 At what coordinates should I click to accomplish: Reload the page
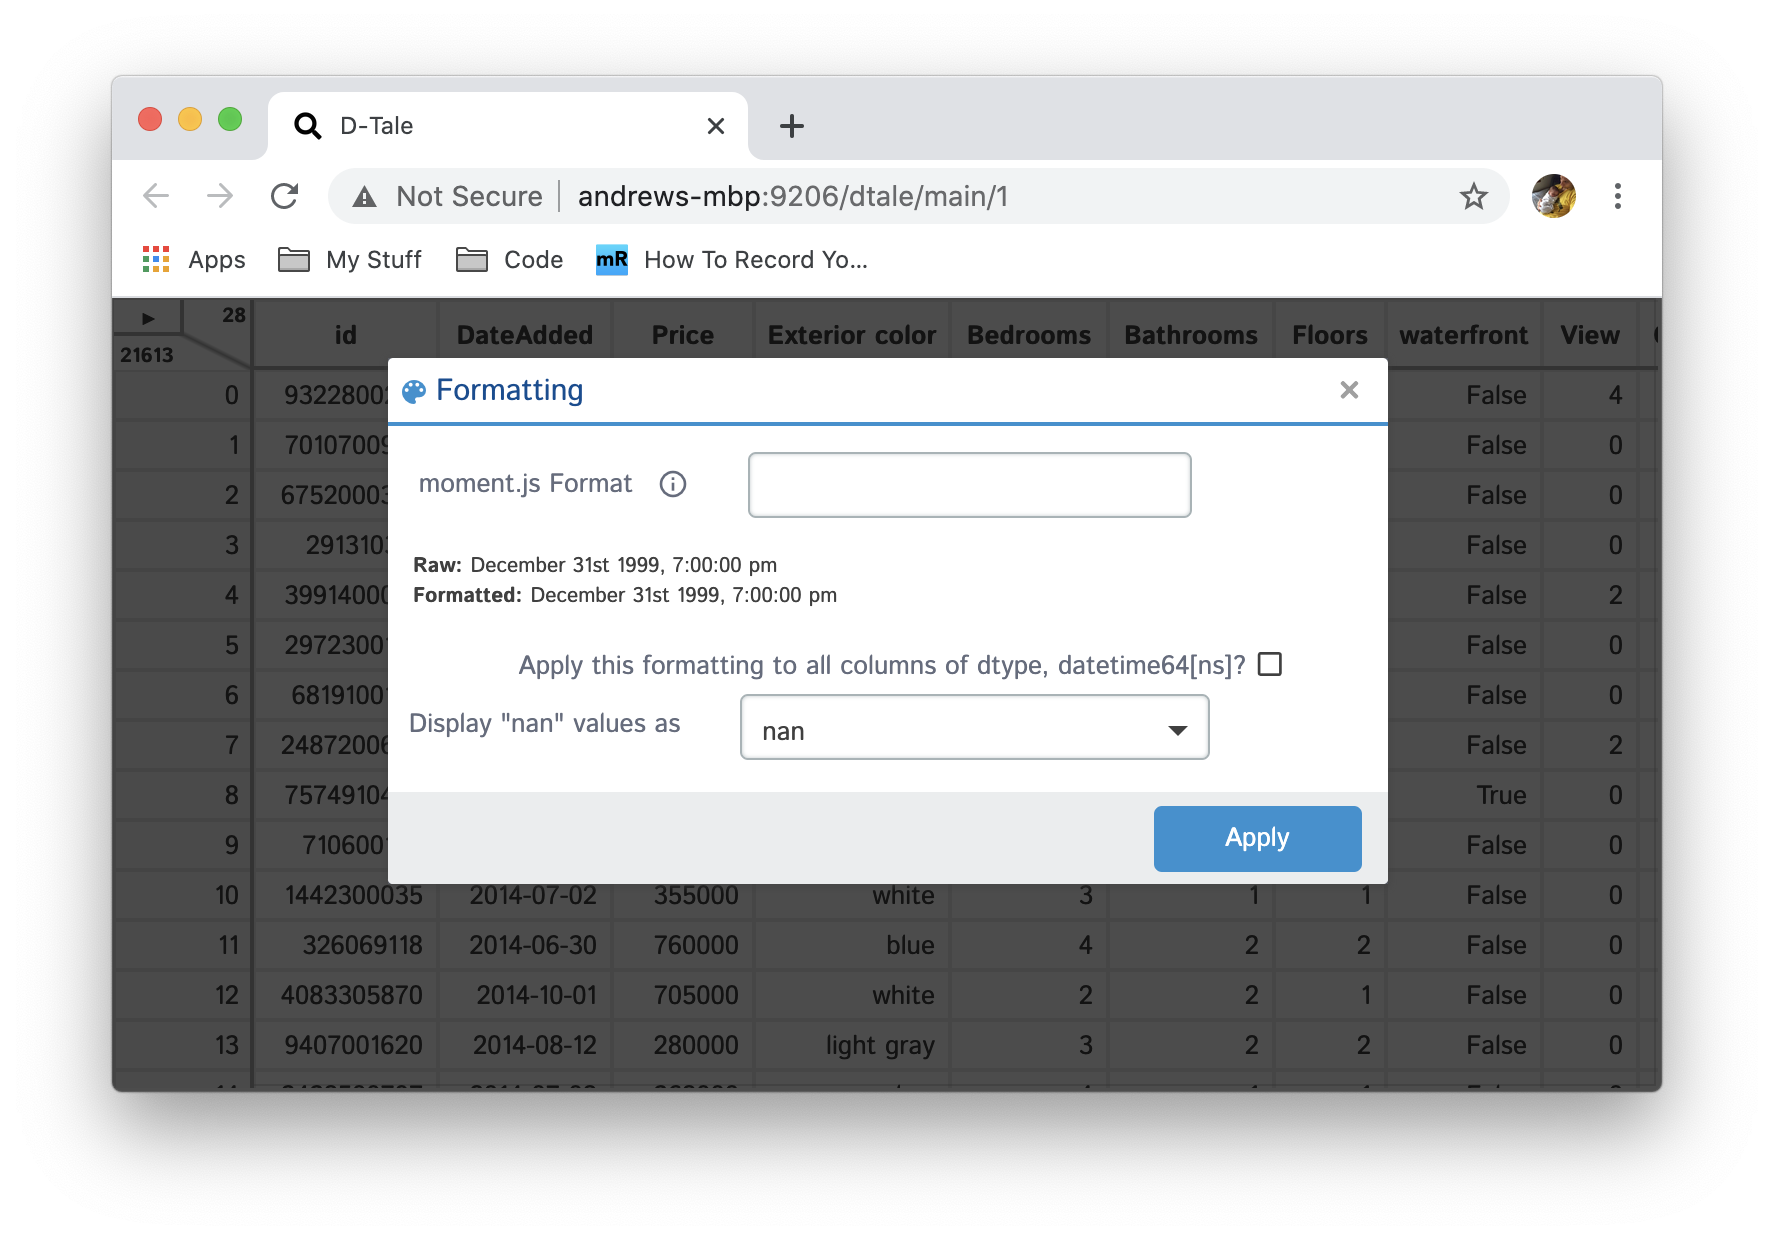tap(285, 196)
